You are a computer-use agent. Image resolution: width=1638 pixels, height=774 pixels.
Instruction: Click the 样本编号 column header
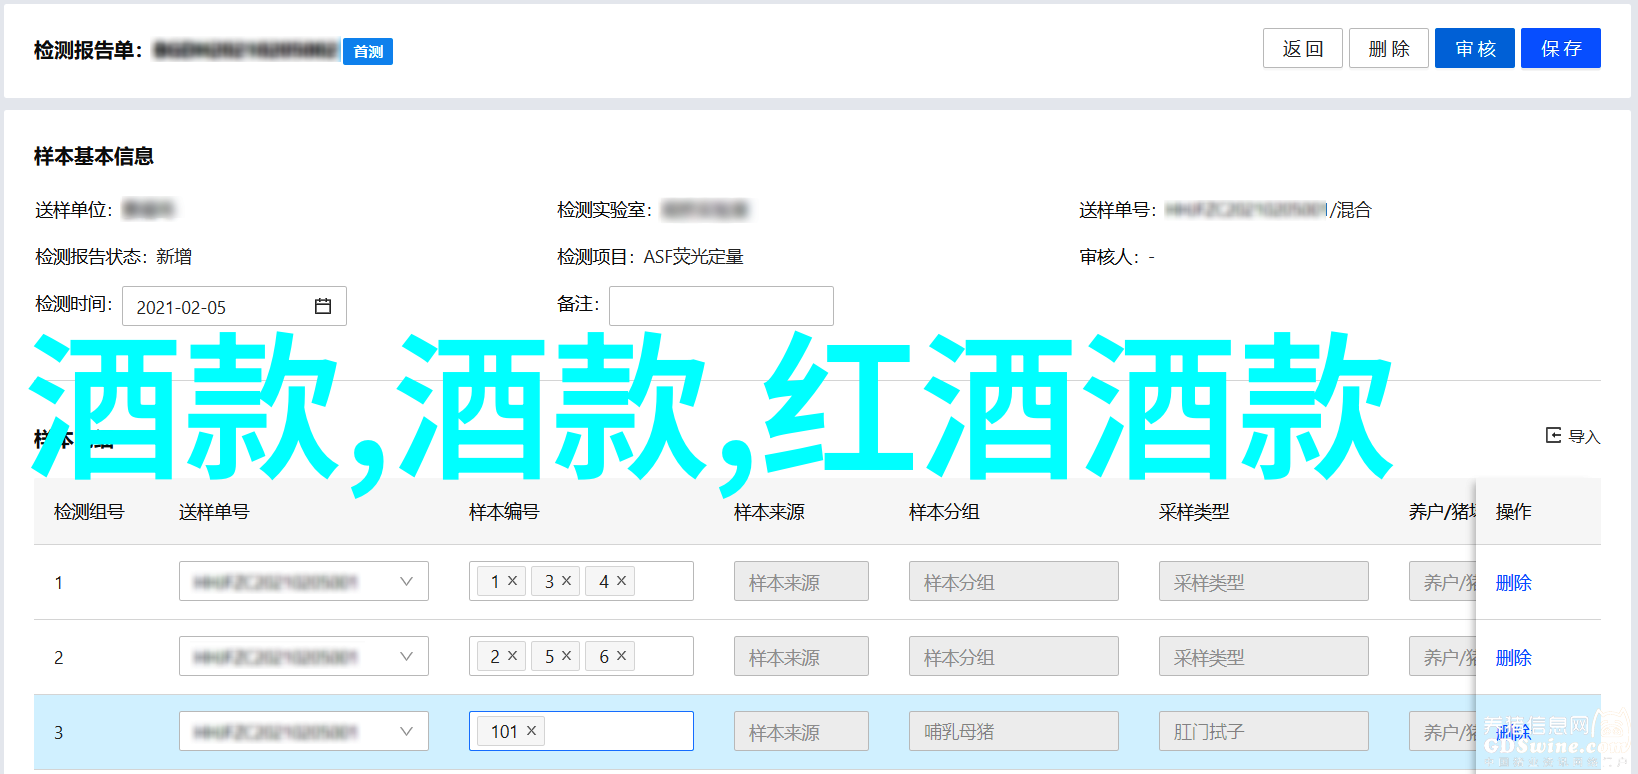coord(504,511)
